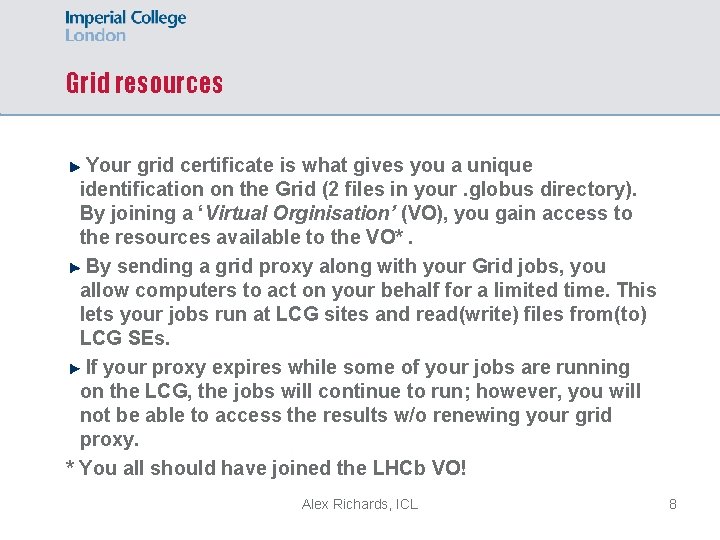Click the Imperial College London logo

pos(125,26)
